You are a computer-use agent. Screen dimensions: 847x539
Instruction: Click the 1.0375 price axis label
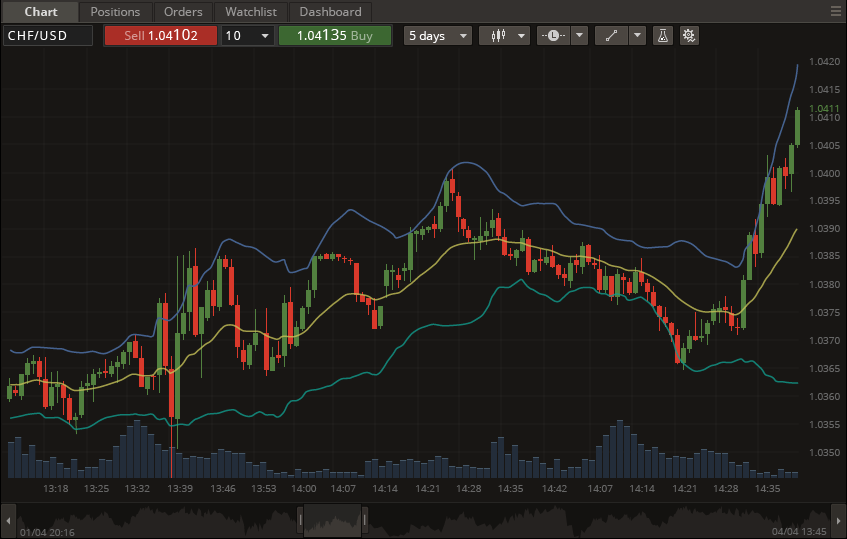pos(824,312)
